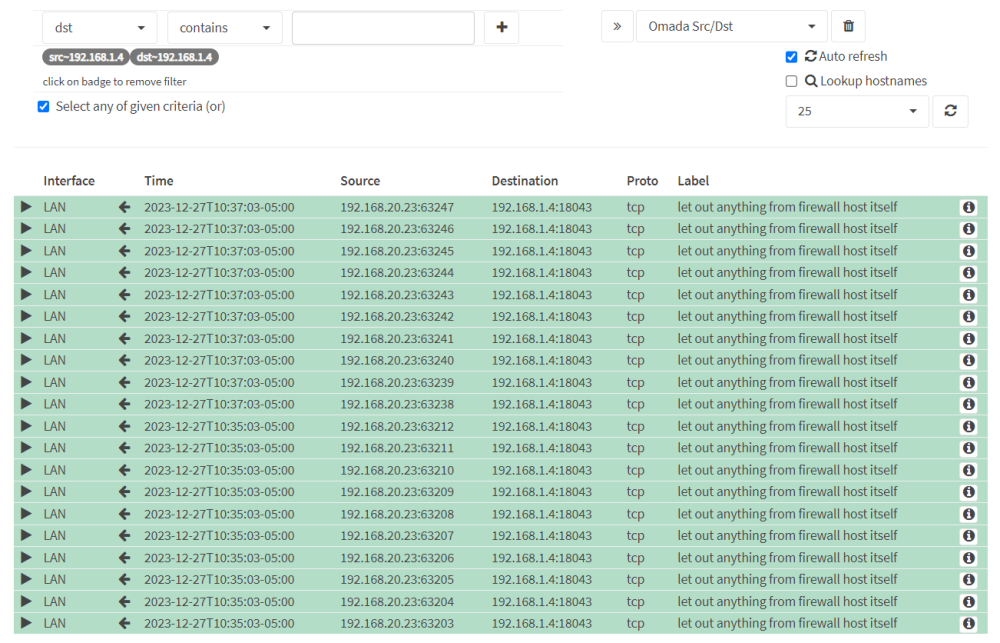Expand the log row with port 63246
The width and height of the screenshot is (1000, 643).
(26, 228)
